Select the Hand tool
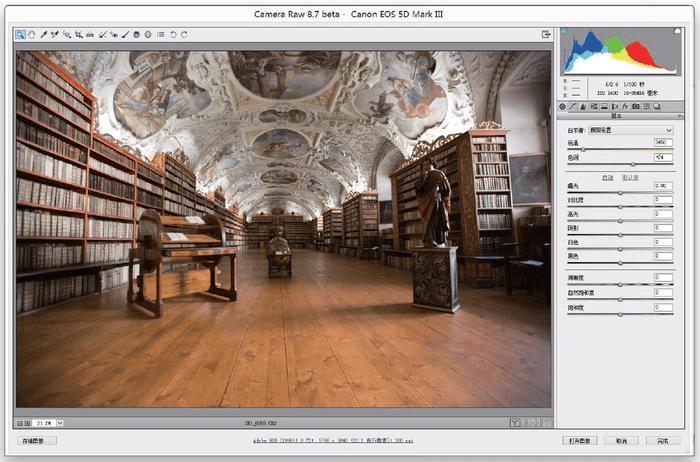 coord(31,34)
